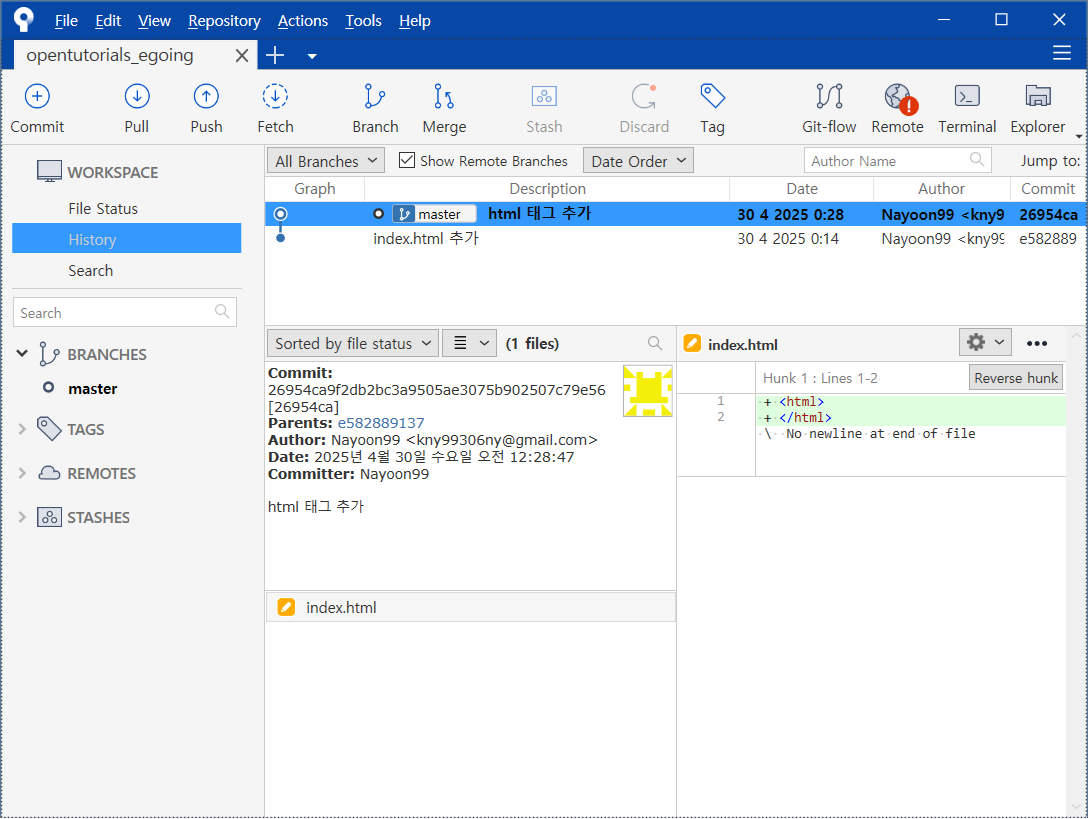Open the Sorted by file status dropdown

352,343
